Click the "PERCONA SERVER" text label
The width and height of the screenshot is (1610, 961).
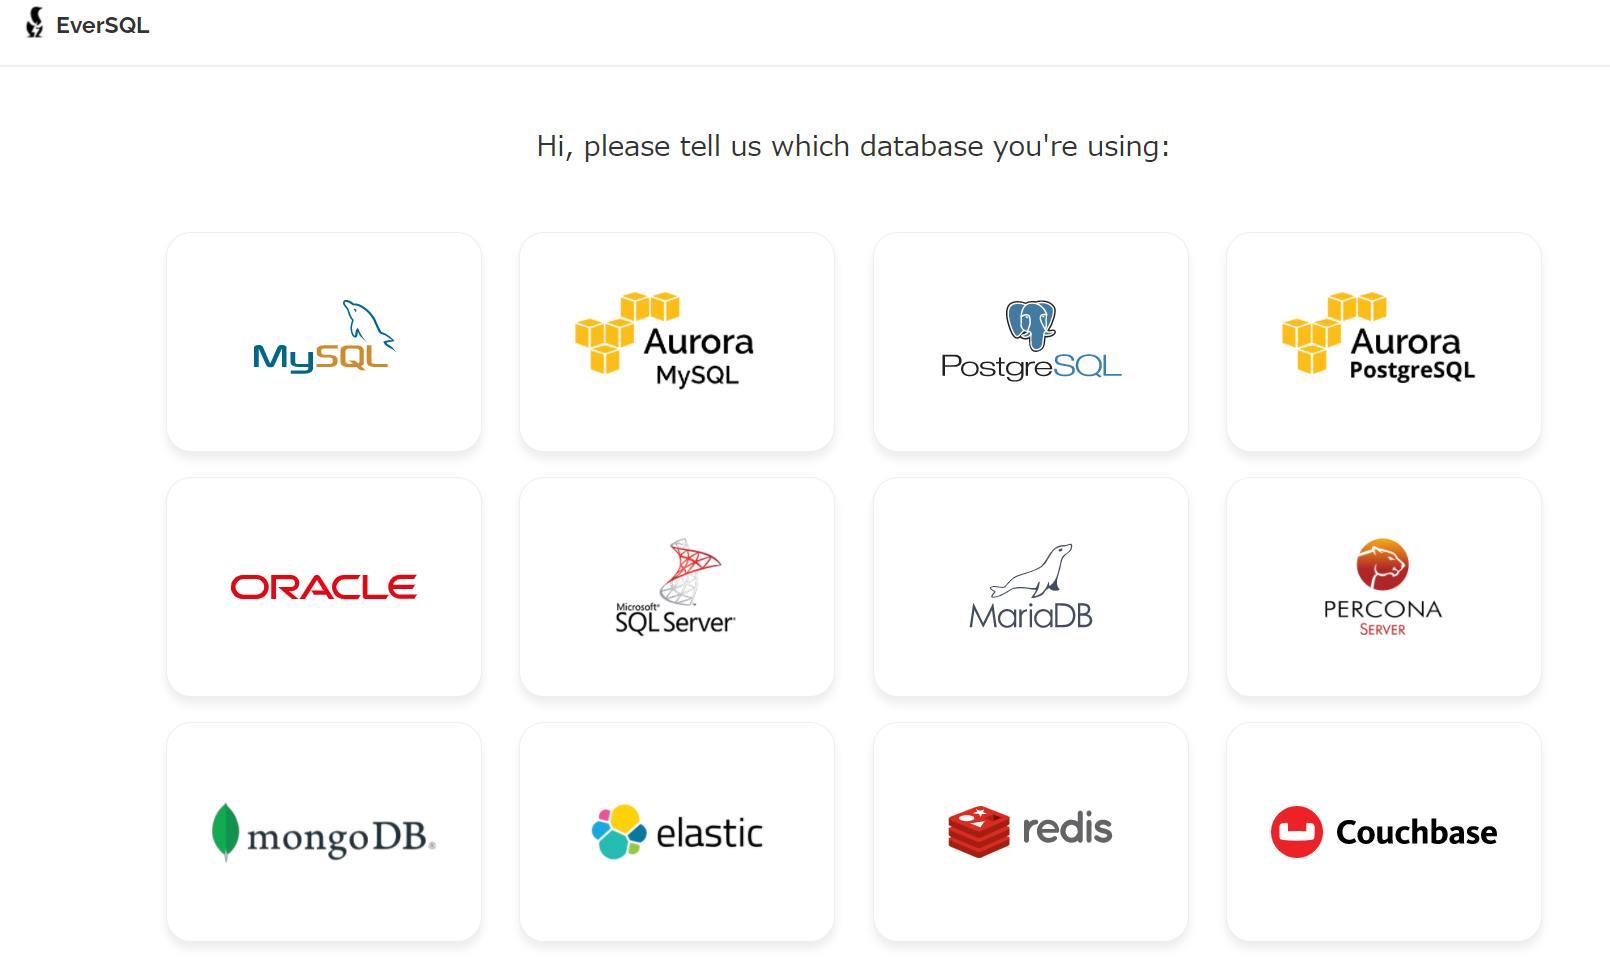pyautogui.click(x=1383, y=617)
